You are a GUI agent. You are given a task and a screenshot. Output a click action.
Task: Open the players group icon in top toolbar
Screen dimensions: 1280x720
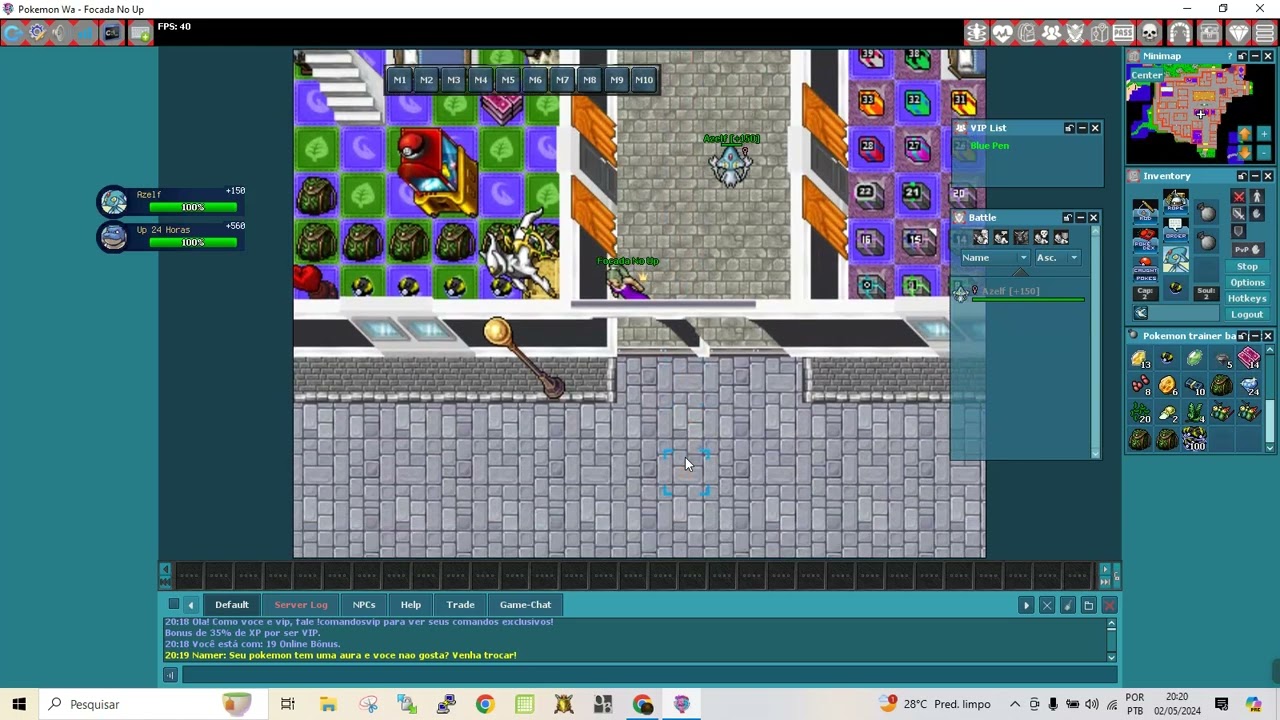click(x=1051, y=33)
